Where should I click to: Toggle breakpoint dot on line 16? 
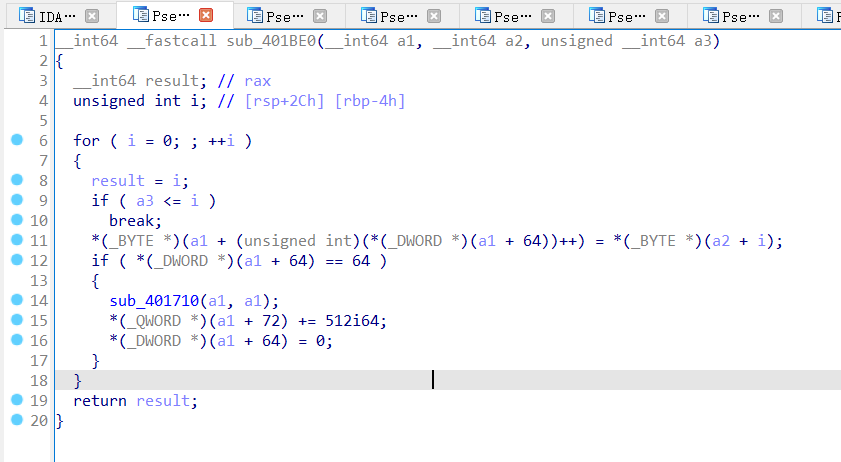click(x=16, y=340)
